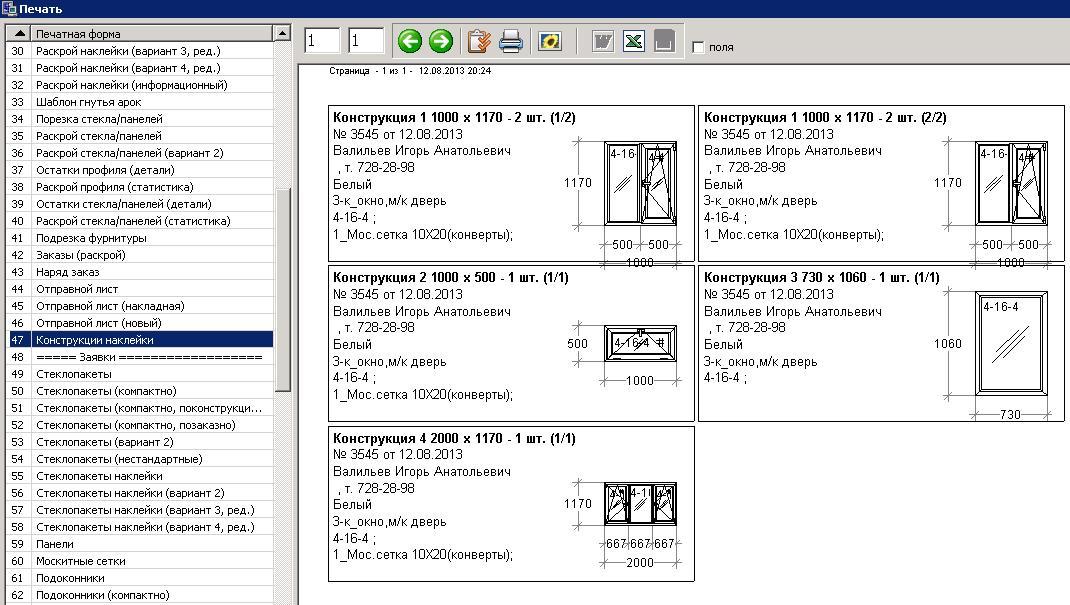Go to next page with green right arrow

[x=441, y=42]
